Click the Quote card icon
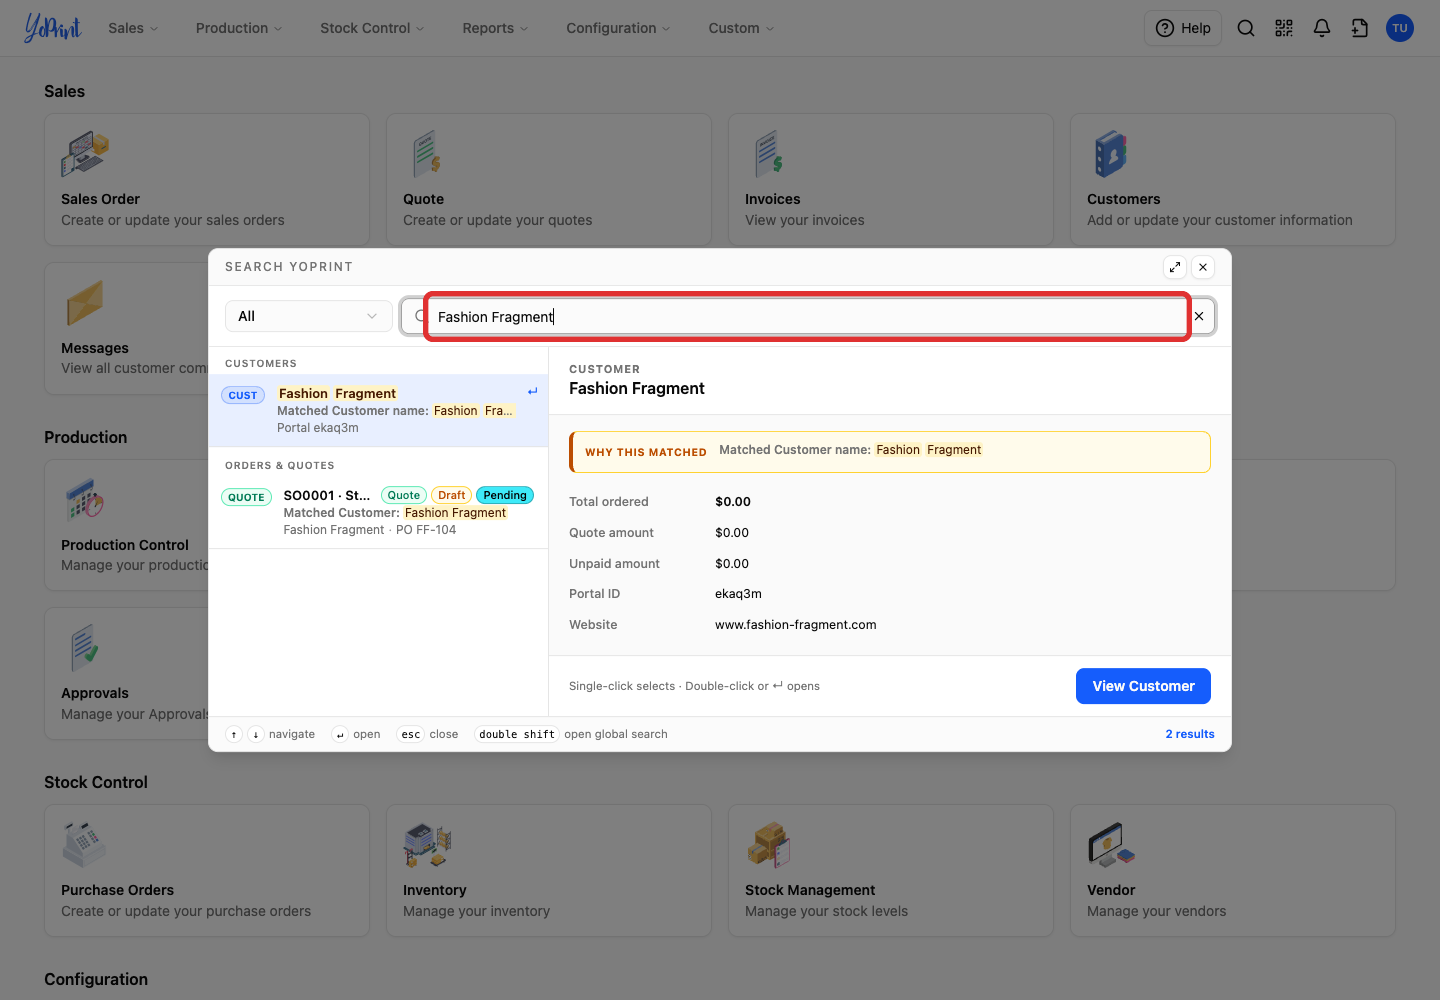 (427, 155)
